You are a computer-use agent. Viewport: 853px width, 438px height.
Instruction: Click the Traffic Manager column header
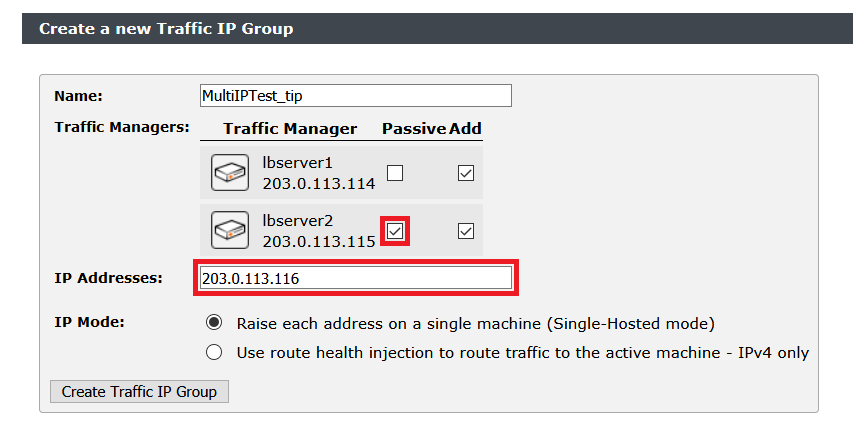coord(290,129)
